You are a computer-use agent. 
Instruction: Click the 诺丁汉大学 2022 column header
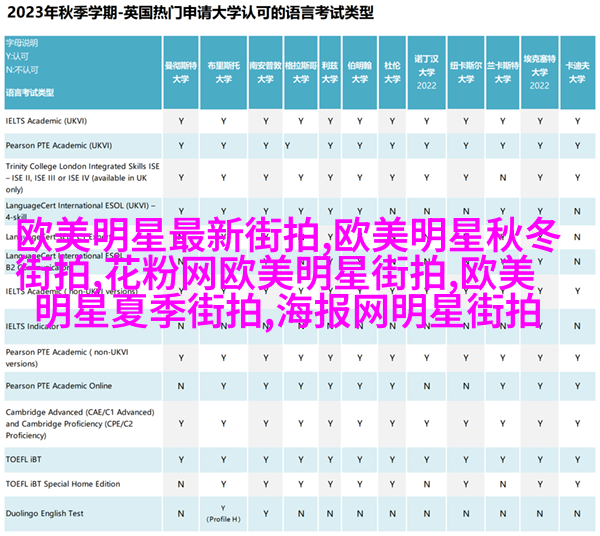(x=427, y=72)
